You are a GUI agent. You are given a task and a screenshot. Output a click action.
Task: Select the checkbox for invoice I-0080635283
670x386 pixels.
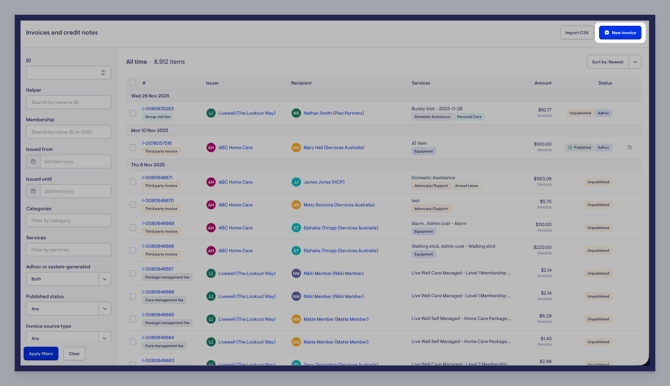(133, 113)
